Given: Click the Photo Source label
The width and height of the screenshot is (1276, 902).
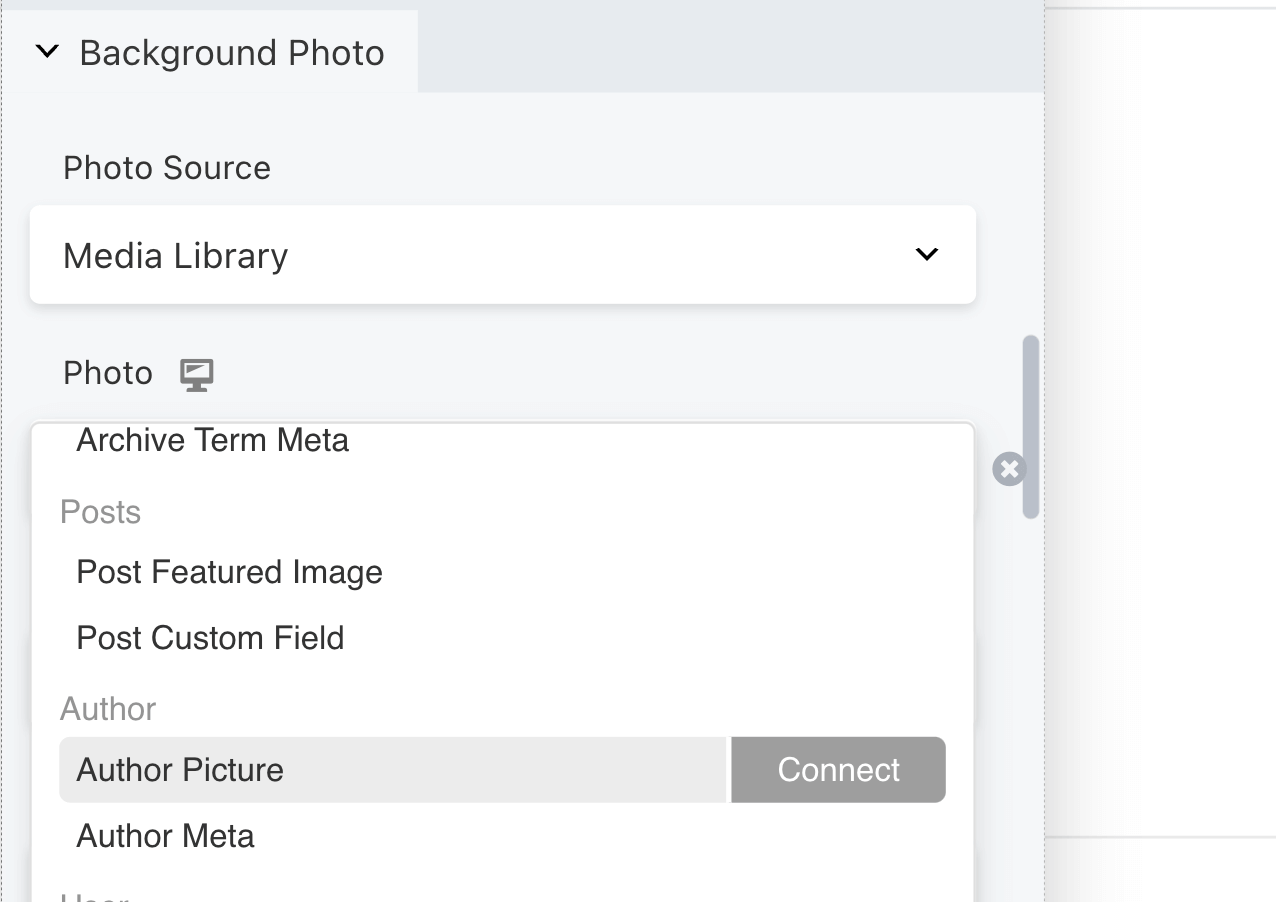Looking at the screenshot, I should click(166, 167).
